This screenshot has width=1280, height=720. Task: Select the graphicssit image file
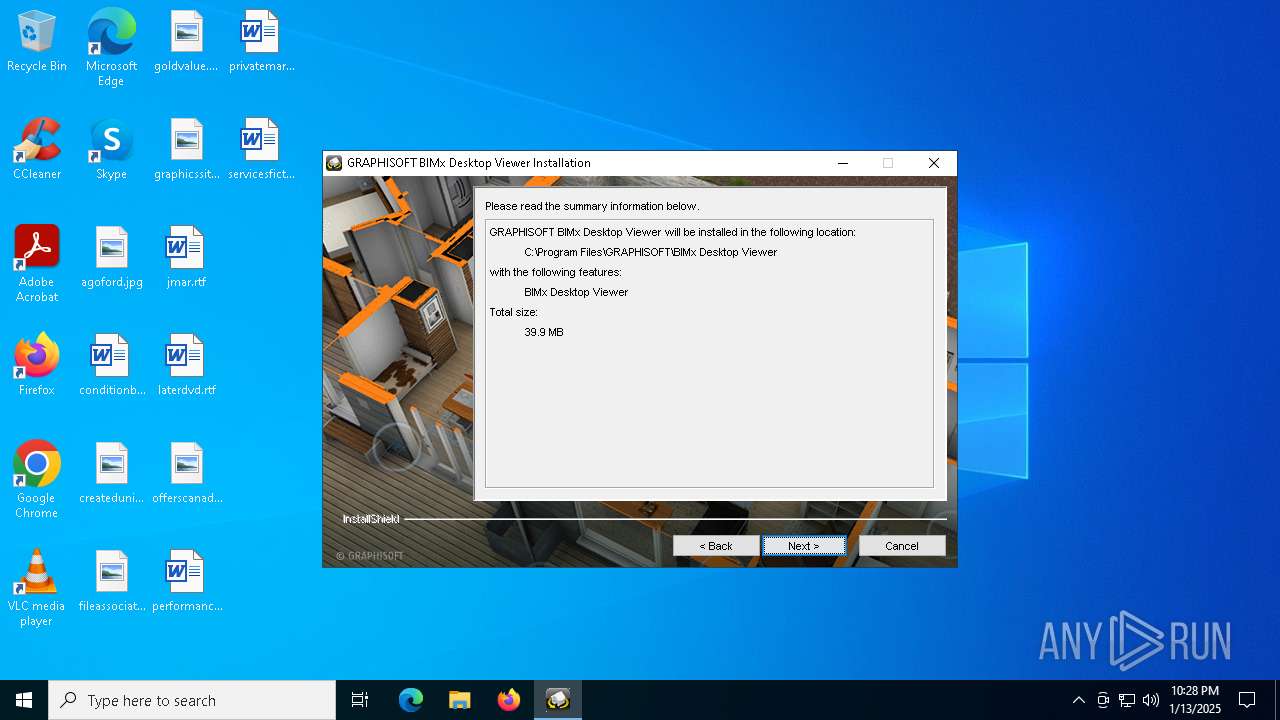tap(186, 150)
